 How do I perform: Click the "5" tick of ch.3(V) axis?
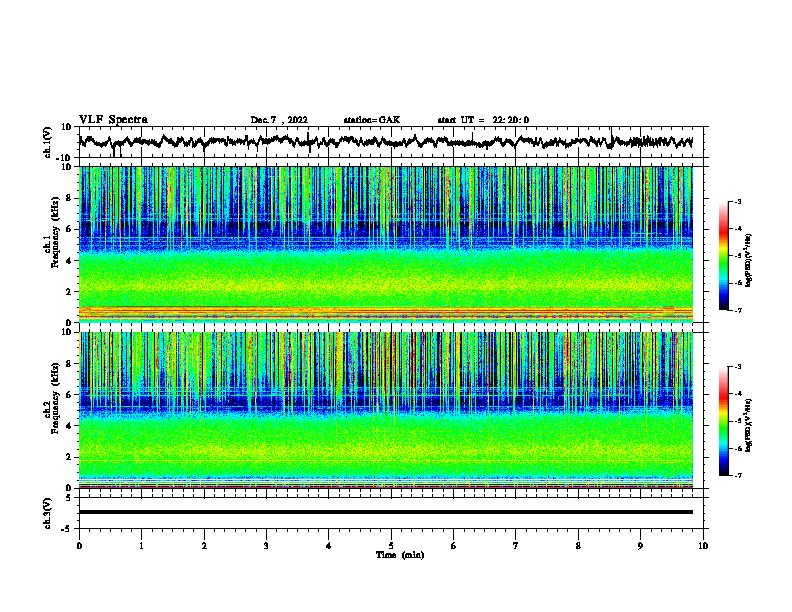click(69, 497)
